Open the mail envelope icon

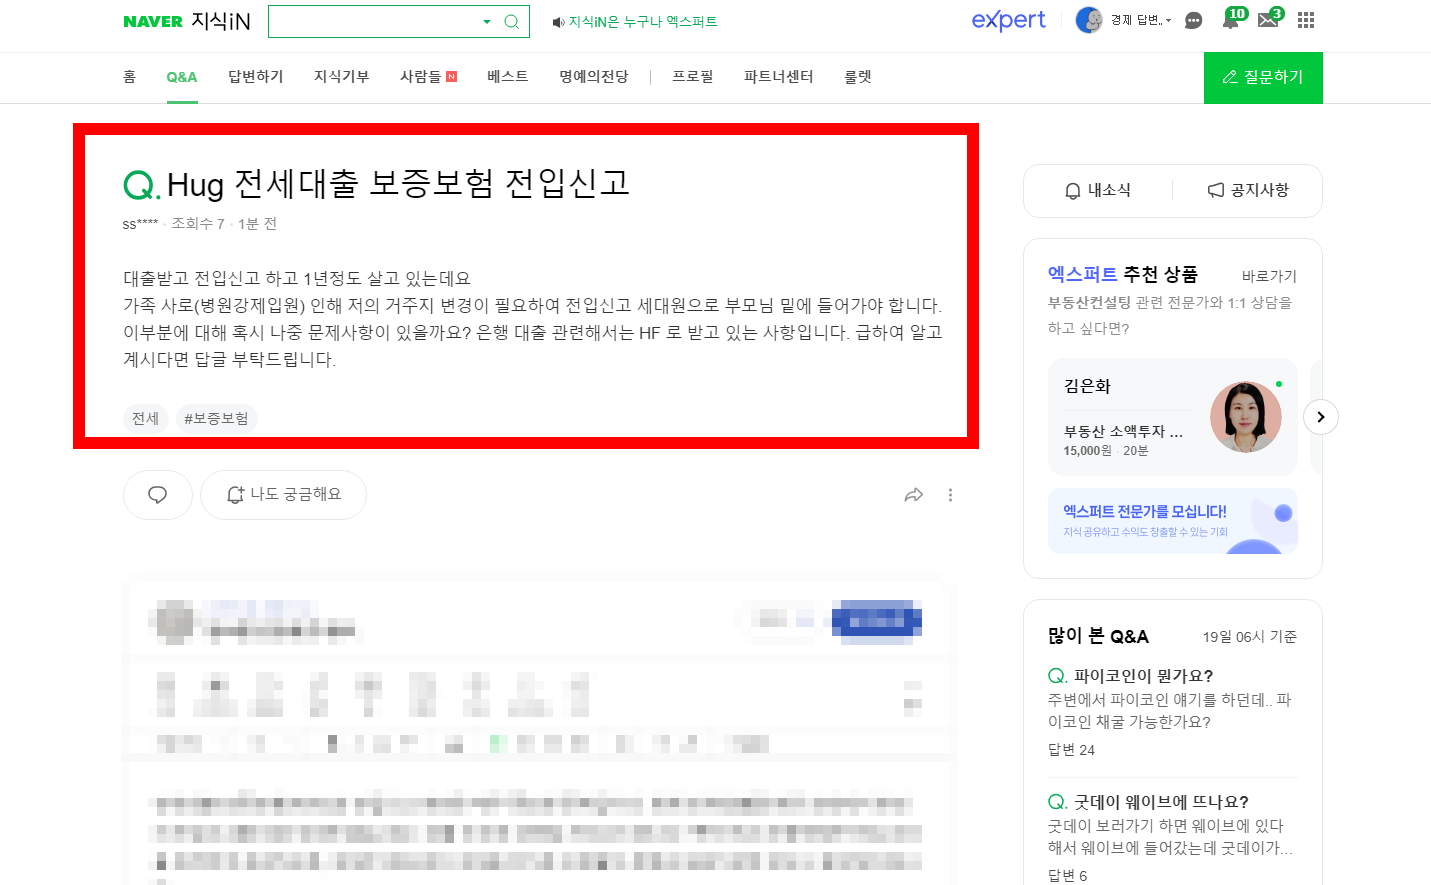(1269, 19)
